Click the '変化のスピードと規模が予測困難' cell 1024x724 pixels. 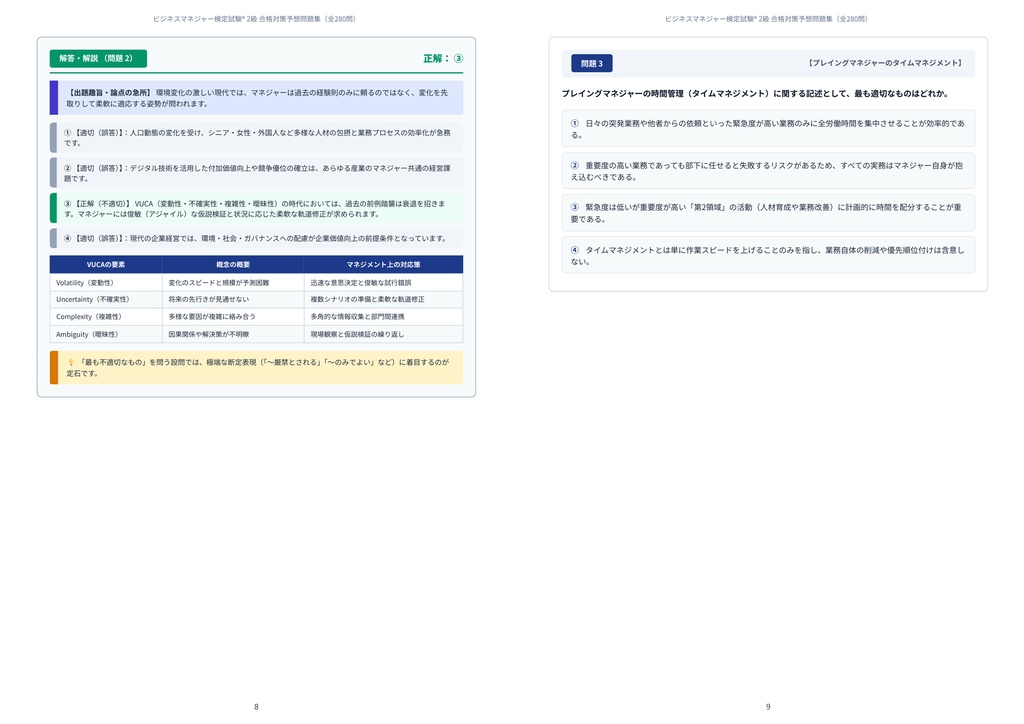pos(232,283)
